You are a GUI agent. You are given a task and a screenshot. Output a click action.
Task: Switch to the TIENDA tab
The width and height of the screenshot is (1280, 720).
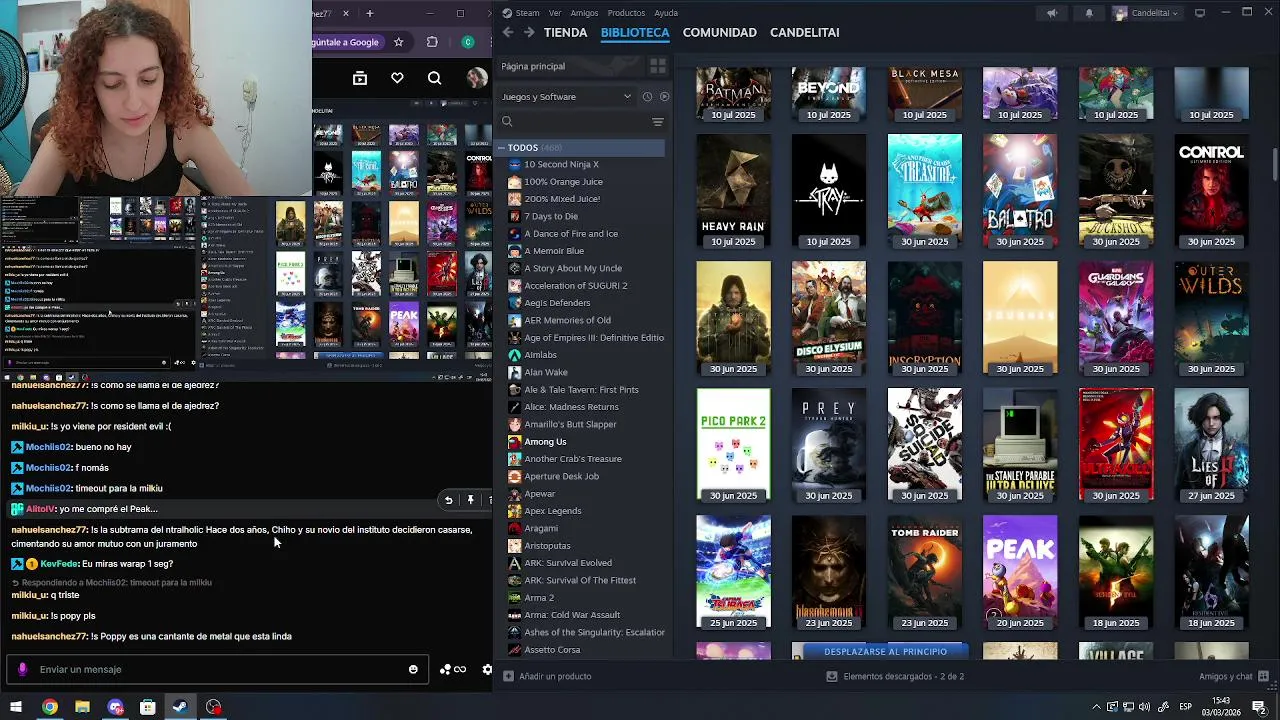click(x=565, y=32)
